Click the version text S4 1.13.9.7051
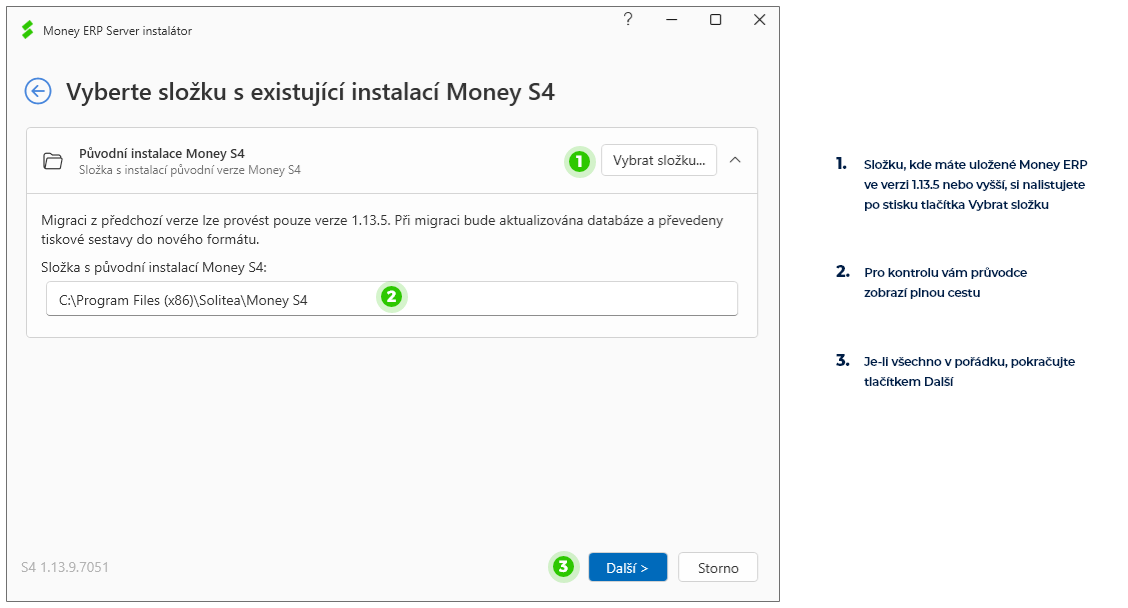This screenshot has width=1128, height=608. point(65,567)
